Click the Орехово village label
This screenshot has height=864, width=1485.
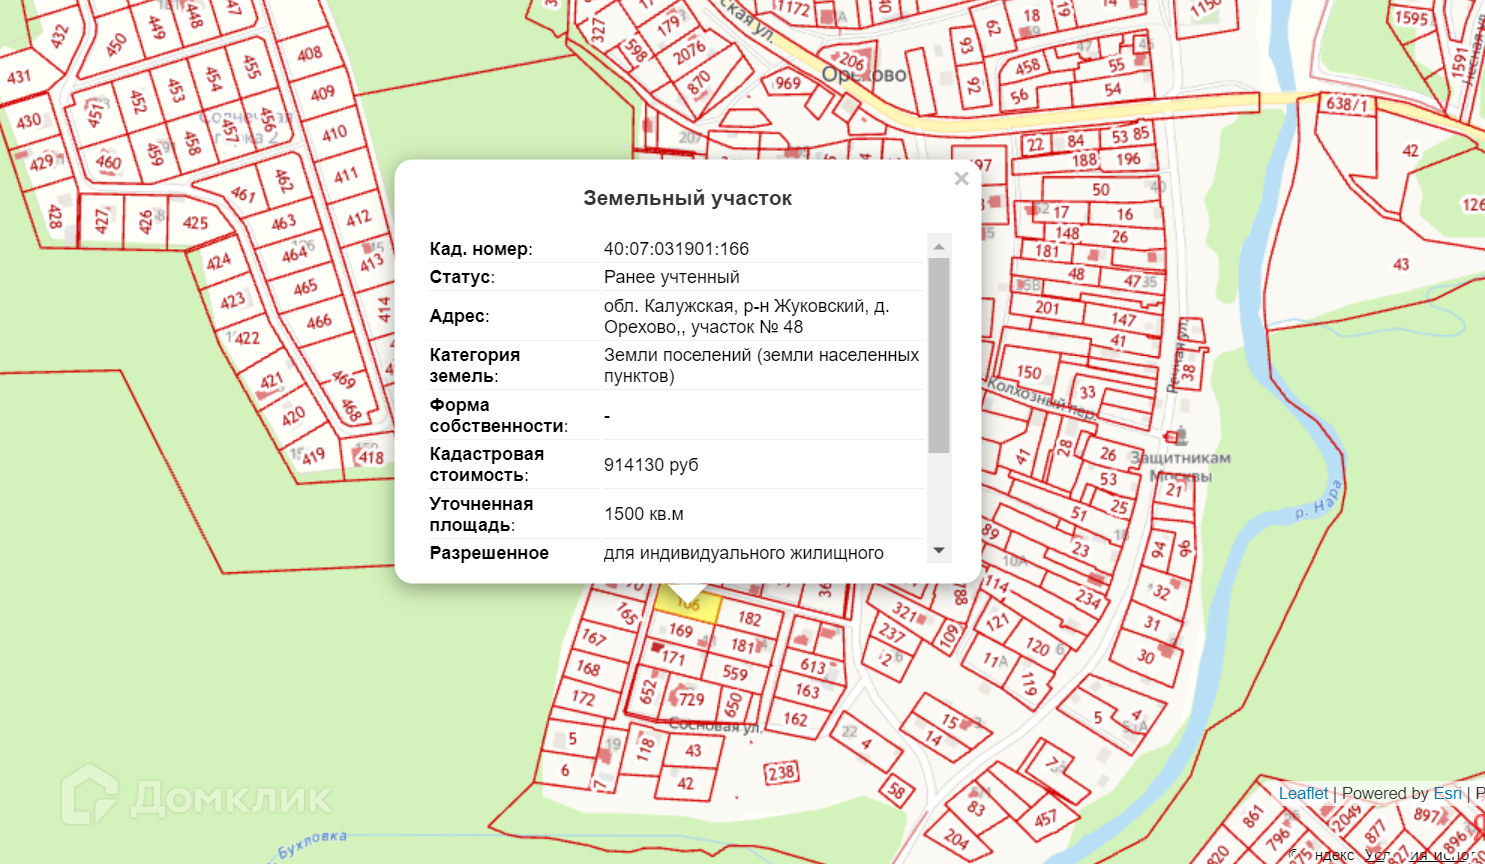point(864,75)
